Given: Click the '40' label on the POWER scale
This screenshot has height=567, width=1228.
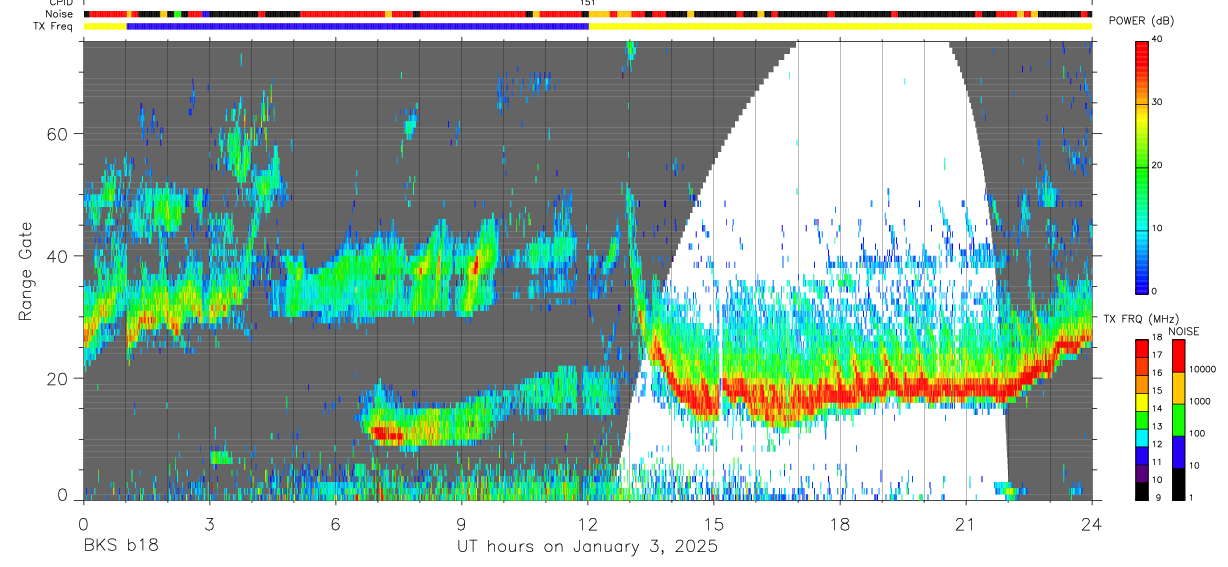Looking at the screenshot, I should [x=1158, y=40].
